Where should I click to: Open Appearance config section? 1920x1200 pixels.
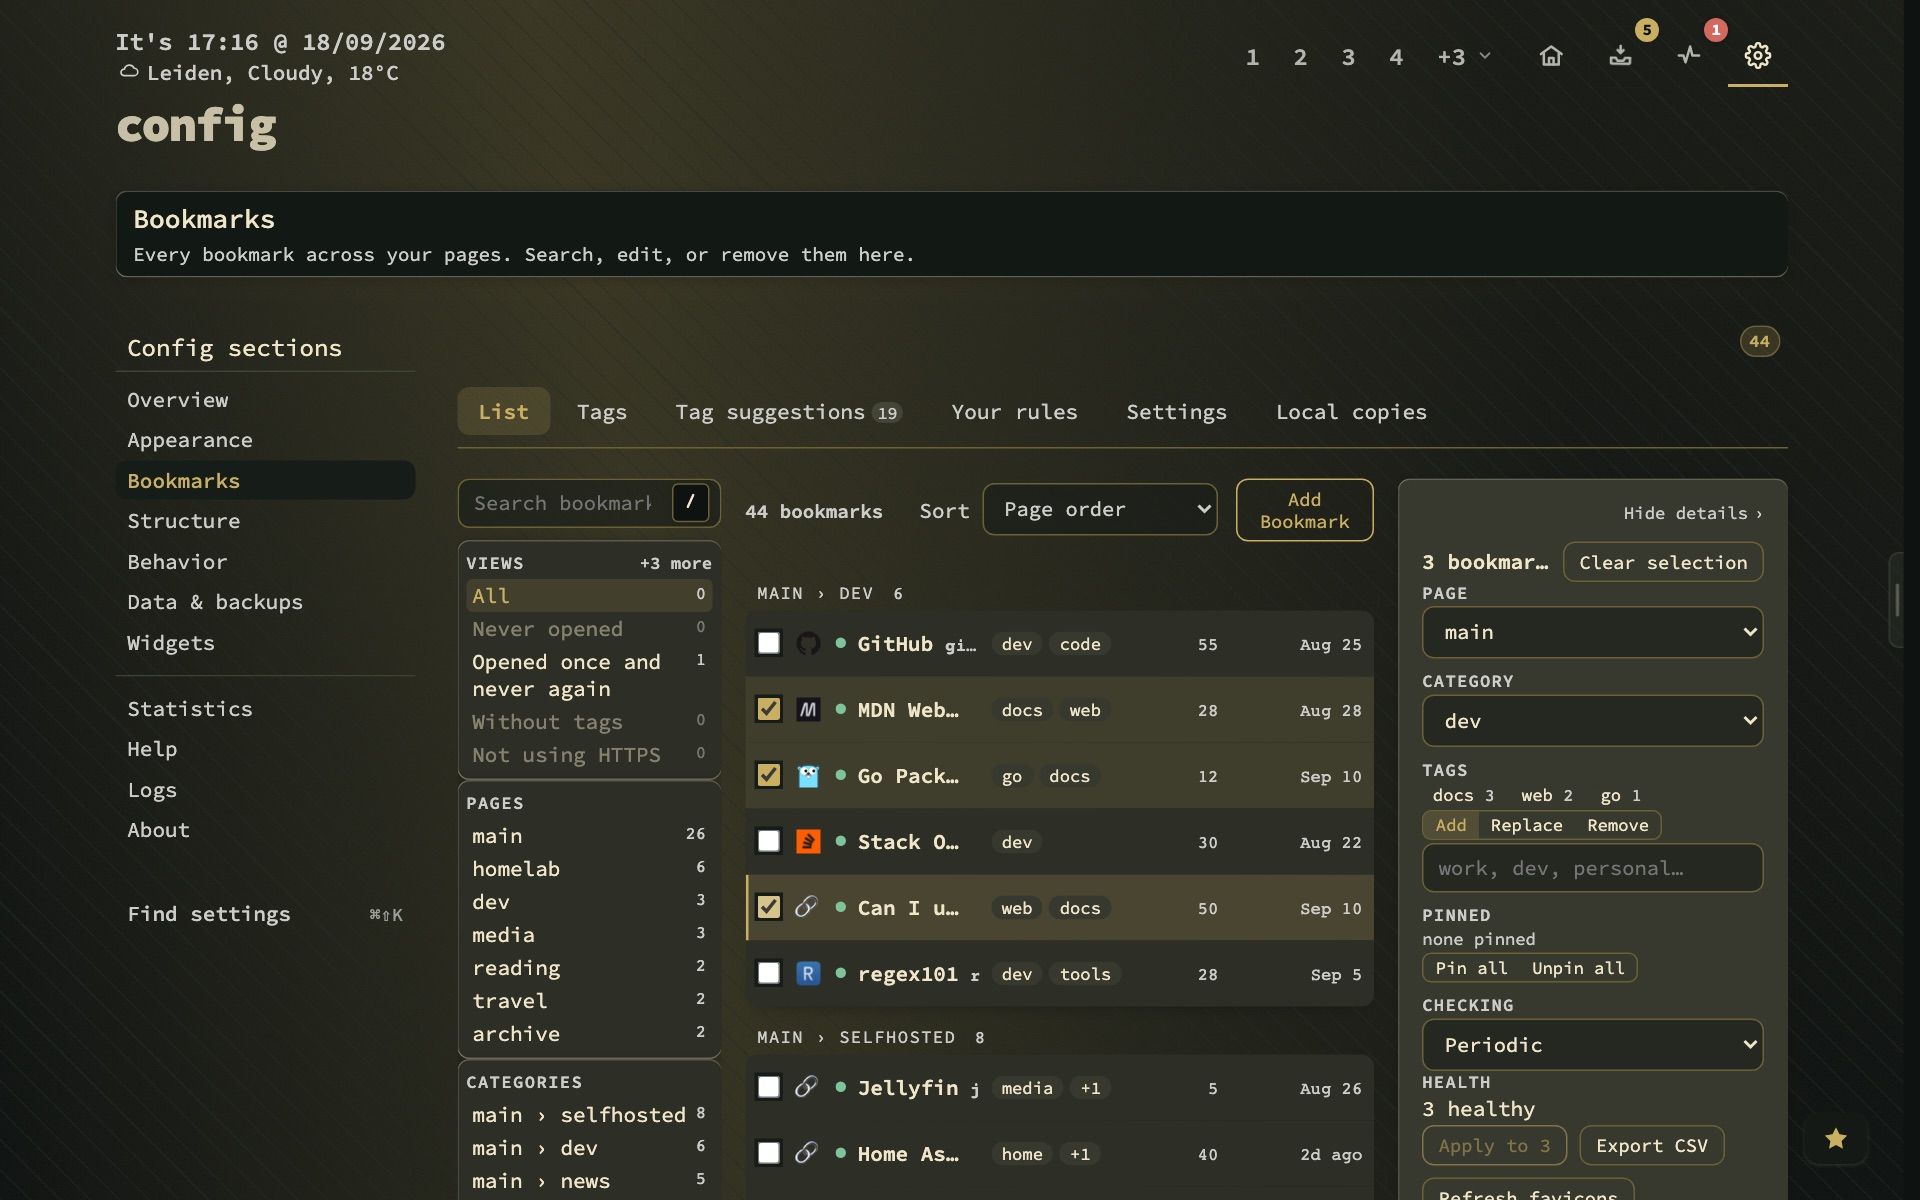(x=265, y=440)
